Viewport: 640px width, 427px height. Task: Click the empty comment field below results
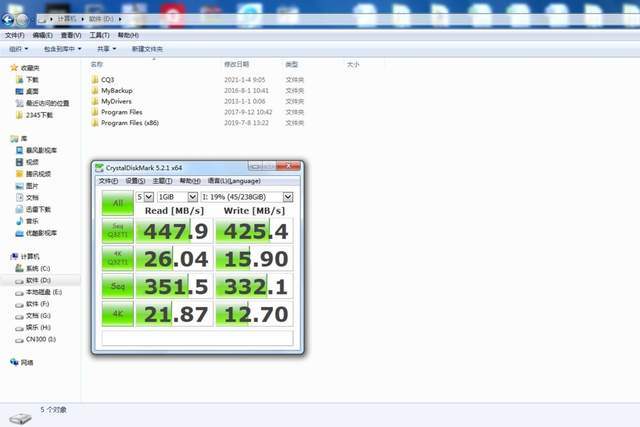[197, 338]
